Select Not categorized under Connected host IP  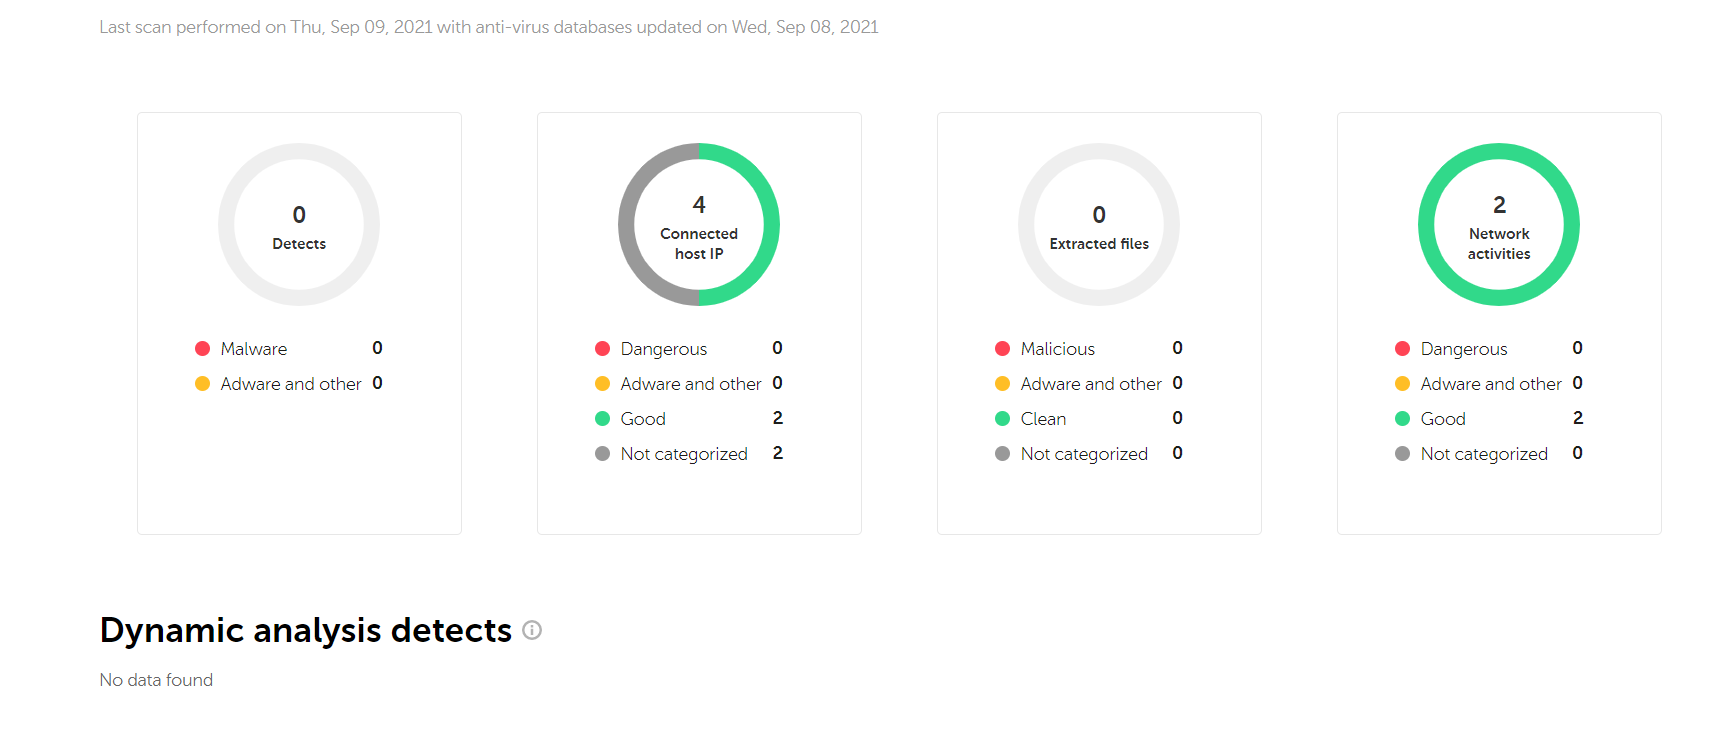click(684, 454)
